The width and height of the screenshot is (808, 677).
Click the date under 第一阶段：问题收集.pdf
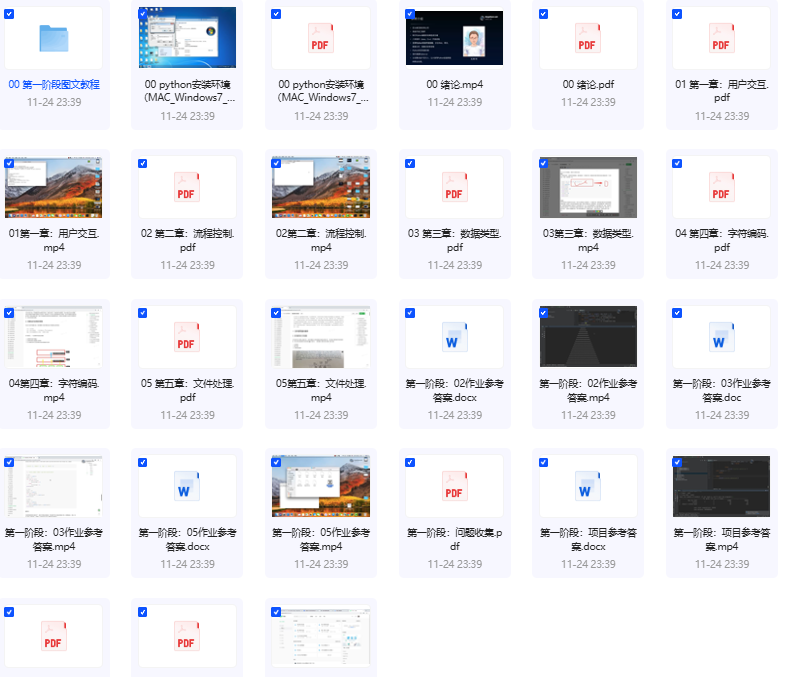click(x=454, y=564)
